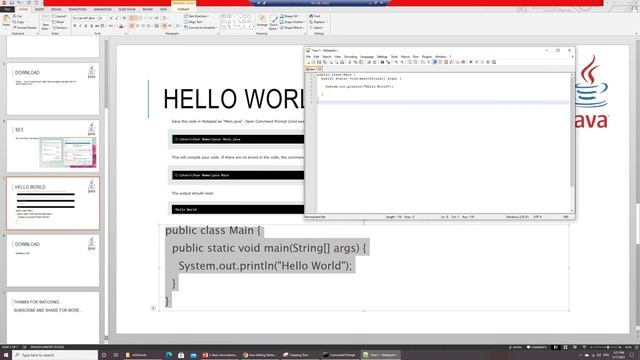Click Convert to SmartArt

[200, 28]
